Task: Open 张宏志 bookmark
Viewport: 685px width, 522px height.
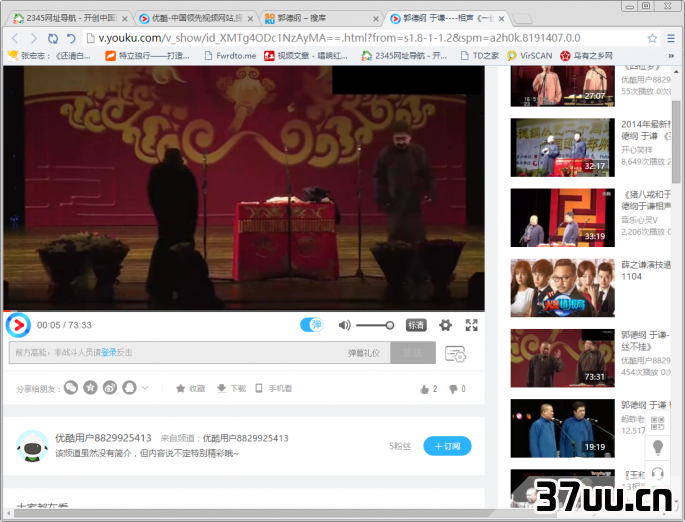Action: (x=49, y=55)
